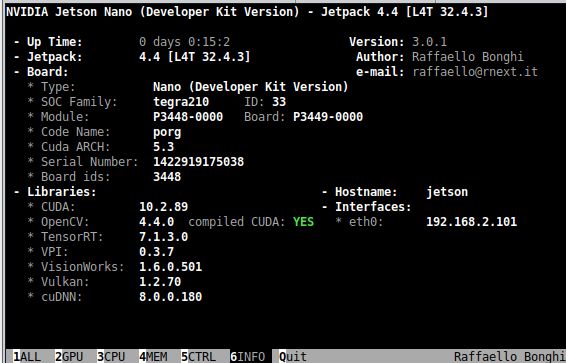Image resolution: width=566 pixels, height=363 pixels.
Task: Click the title line NVIDIA Jetson Nano header
Action: pos(247,12)
